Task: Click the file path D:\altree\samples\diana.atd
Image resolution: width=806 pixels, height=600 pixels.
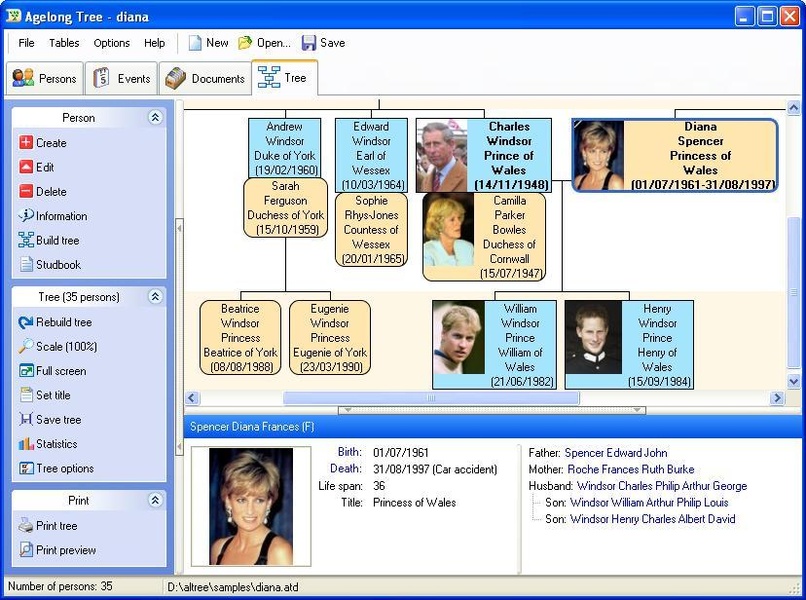Action: point(232,587)
